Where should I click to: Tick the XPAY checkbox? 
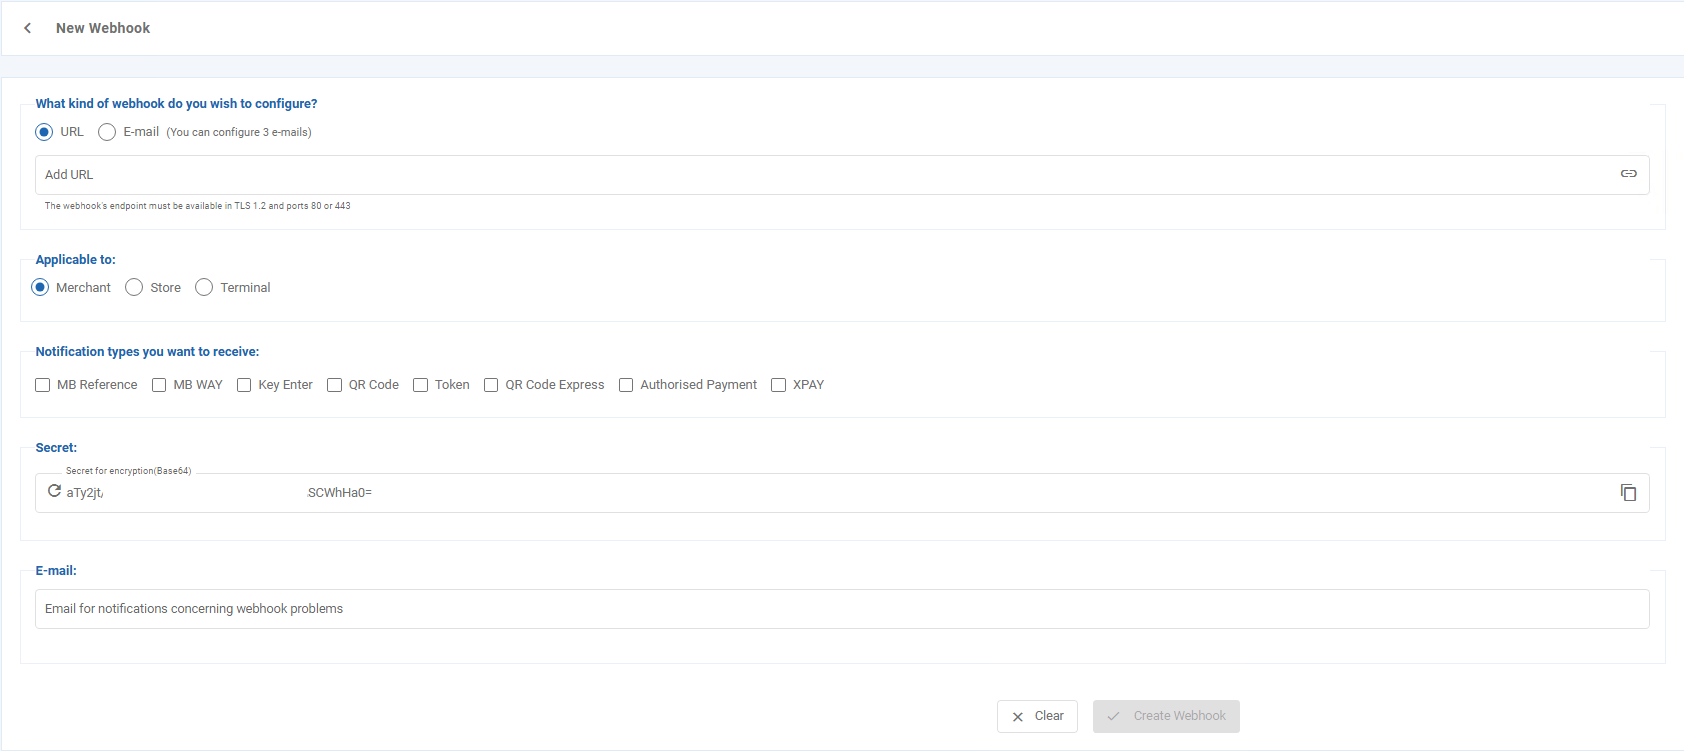[x=779, y=385]
